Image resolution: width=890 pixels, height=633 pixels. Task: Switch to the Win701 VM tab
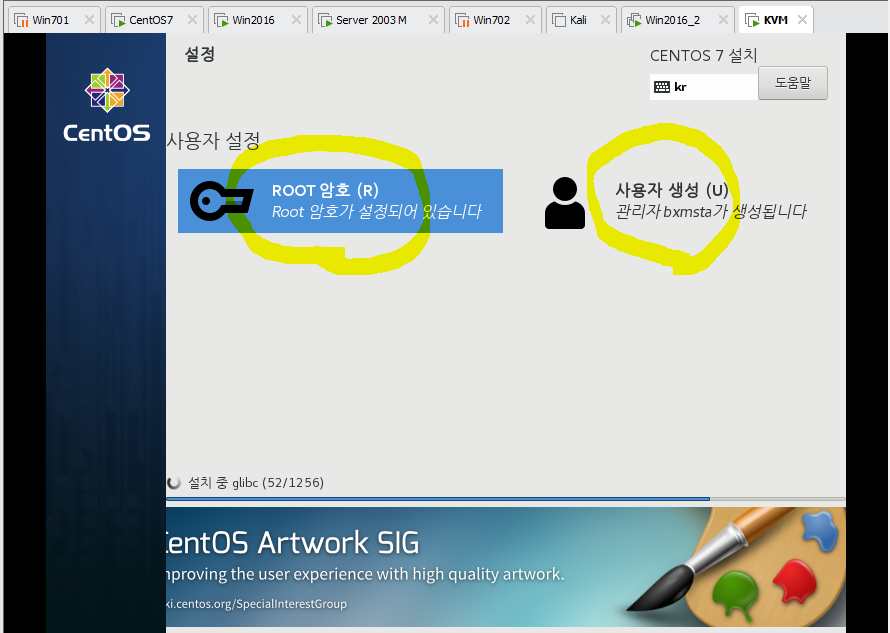54,20
